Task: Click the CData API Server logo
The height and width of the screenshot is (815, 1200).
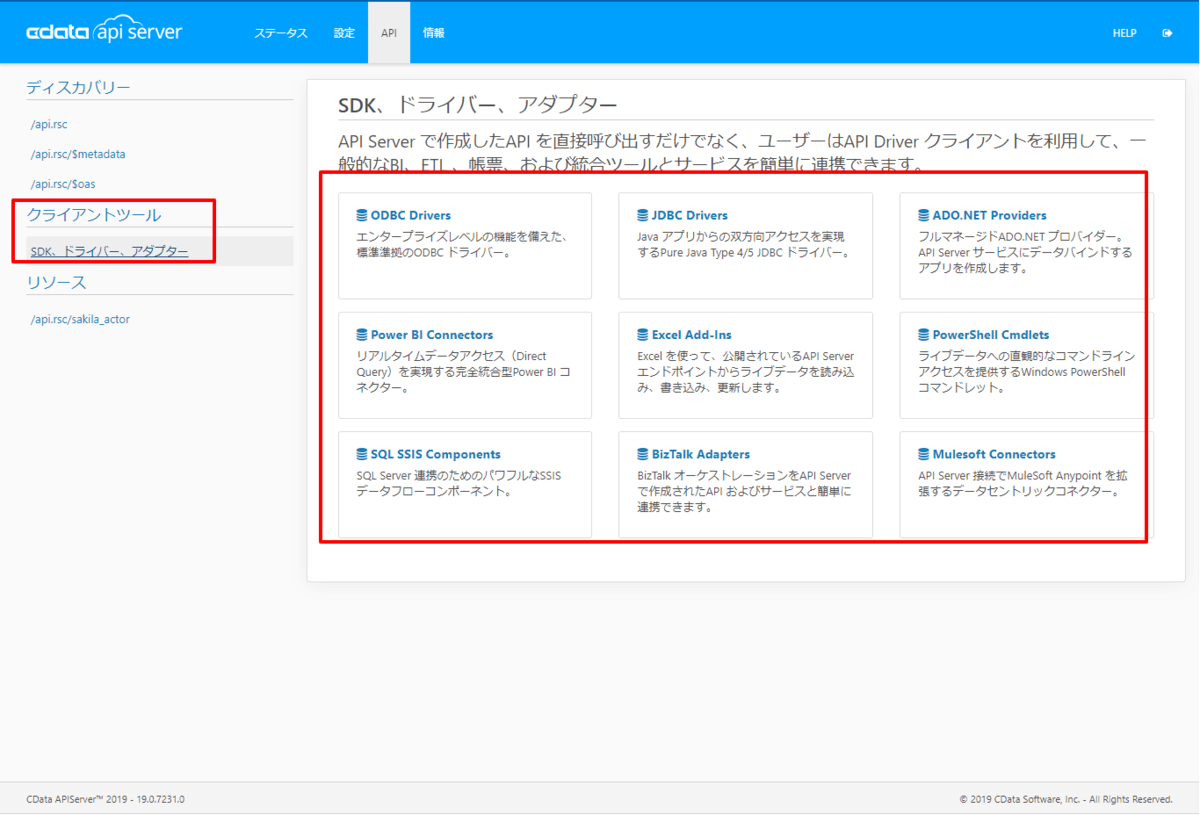Action: pyautogui.click(x=104, y=32)
